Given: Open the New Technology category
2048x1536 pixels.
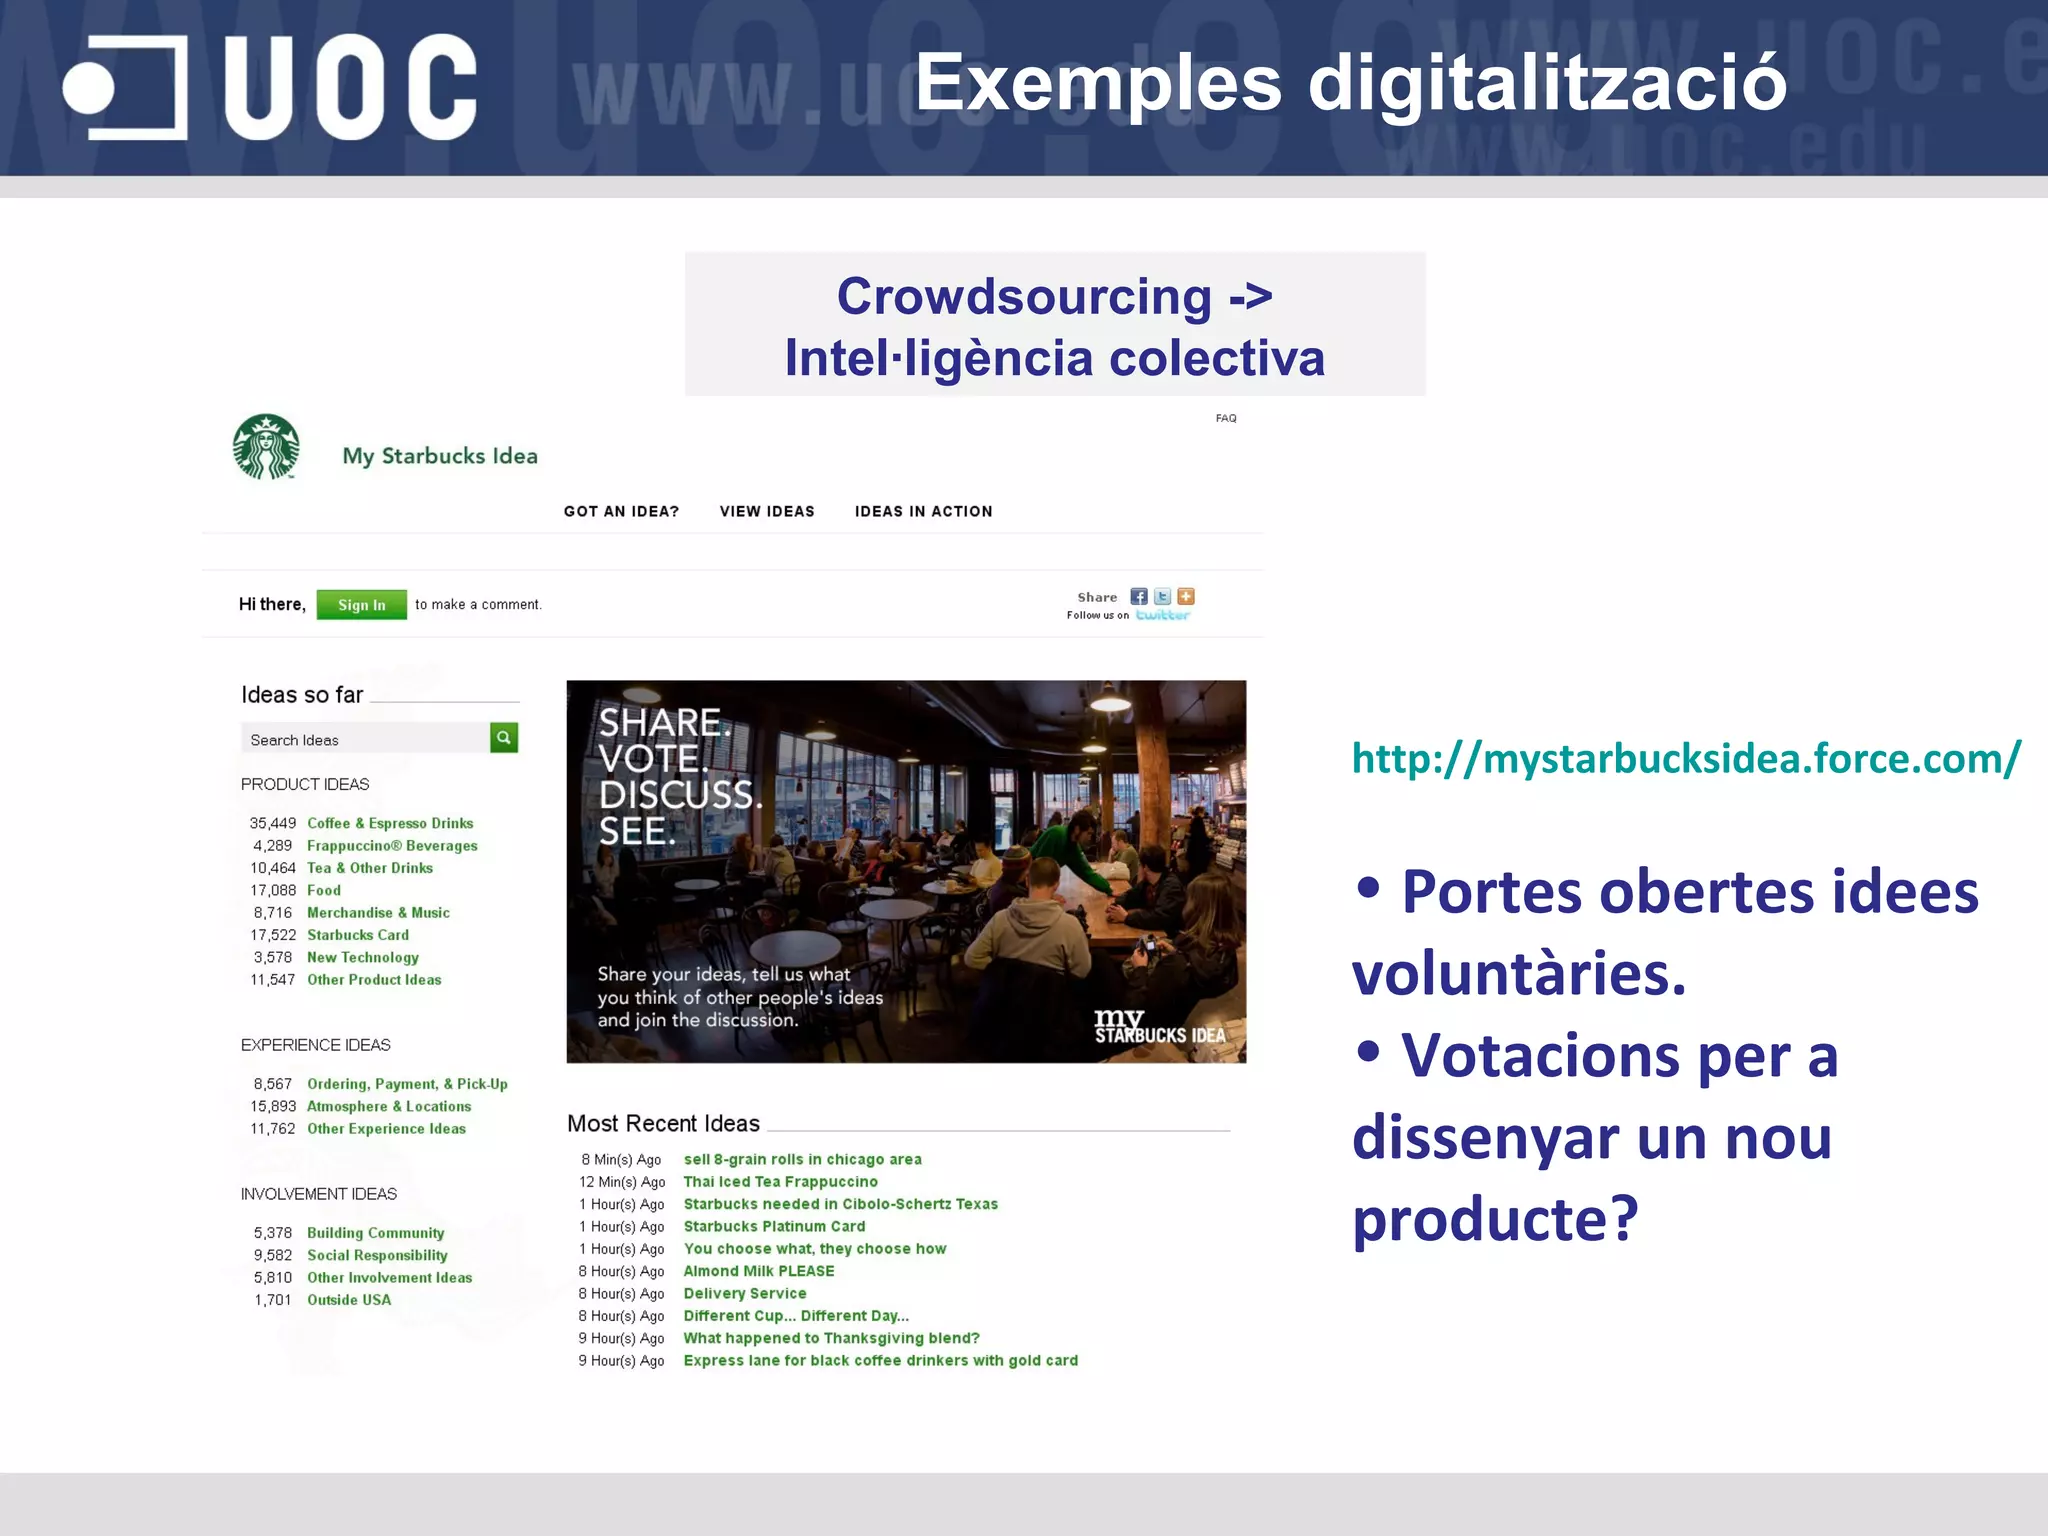Looking at the screenshot, I should point(363,957).
